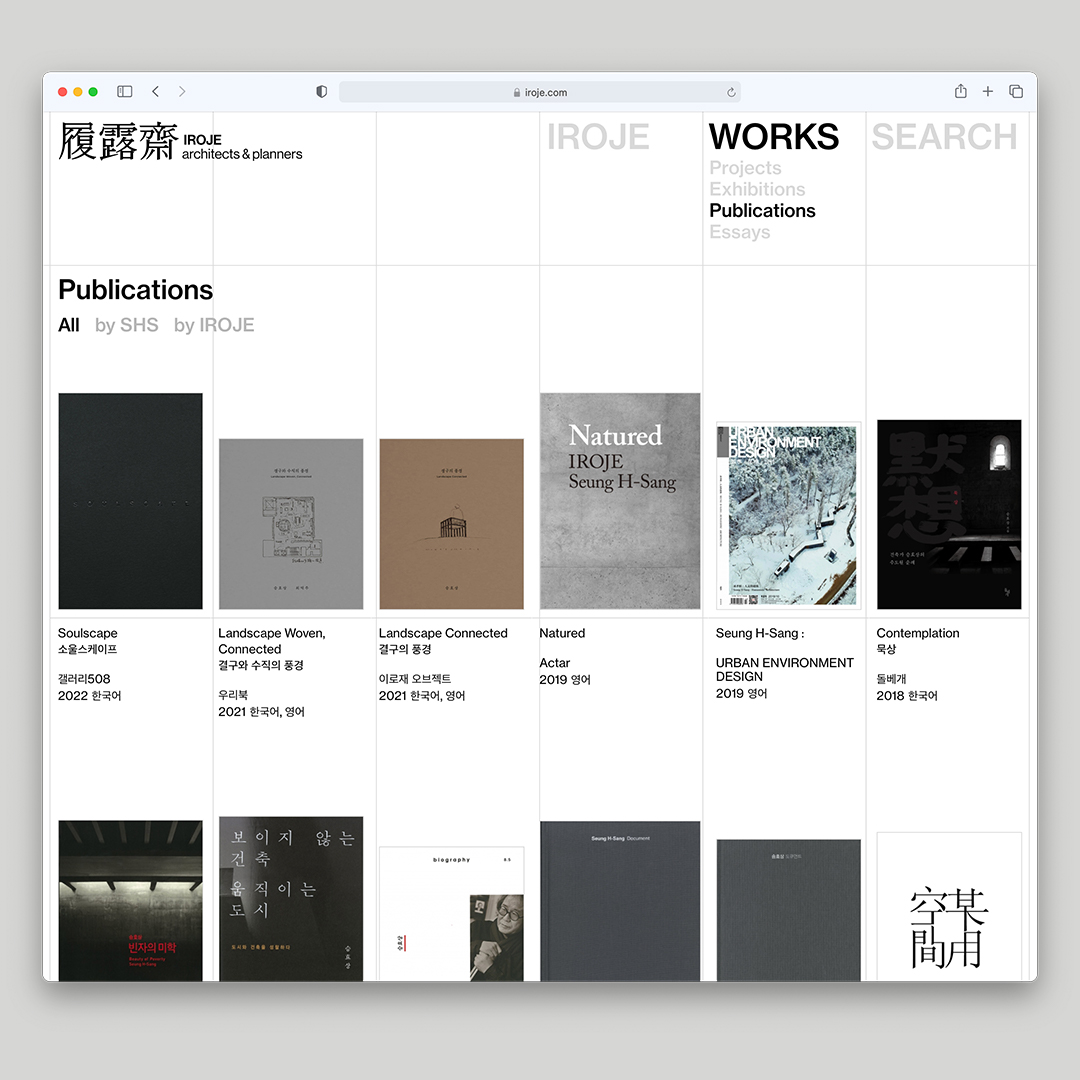Filter publications by All

coord(69,325)
